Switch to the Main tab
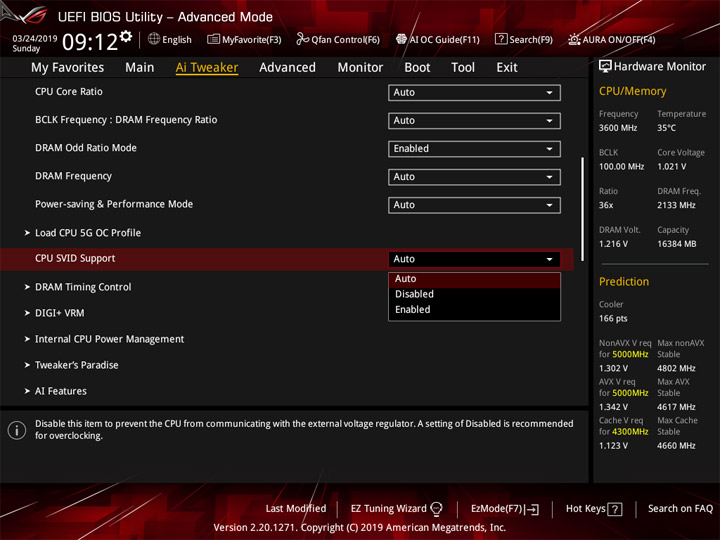The image size is (720, 540). point(140,68)
